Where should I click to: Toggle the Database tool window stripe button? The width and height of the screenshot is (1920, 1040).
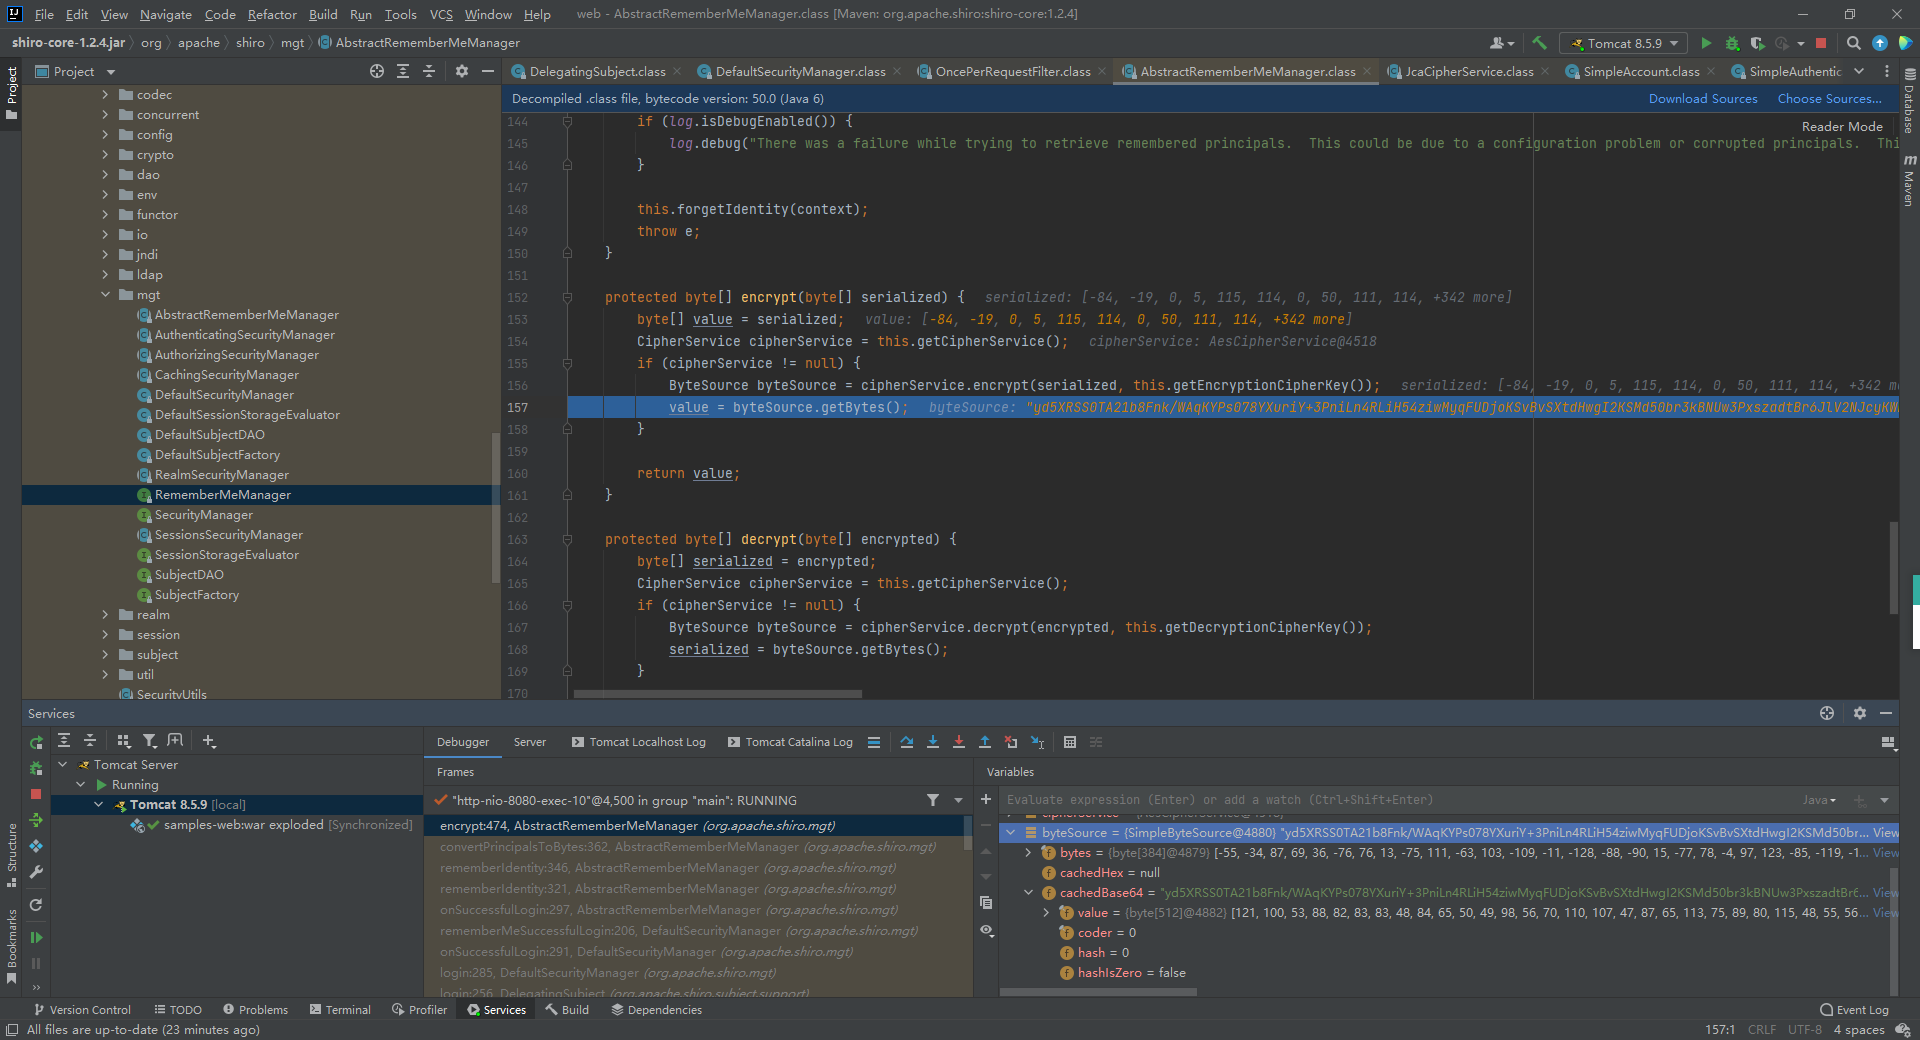point(1909,101)
